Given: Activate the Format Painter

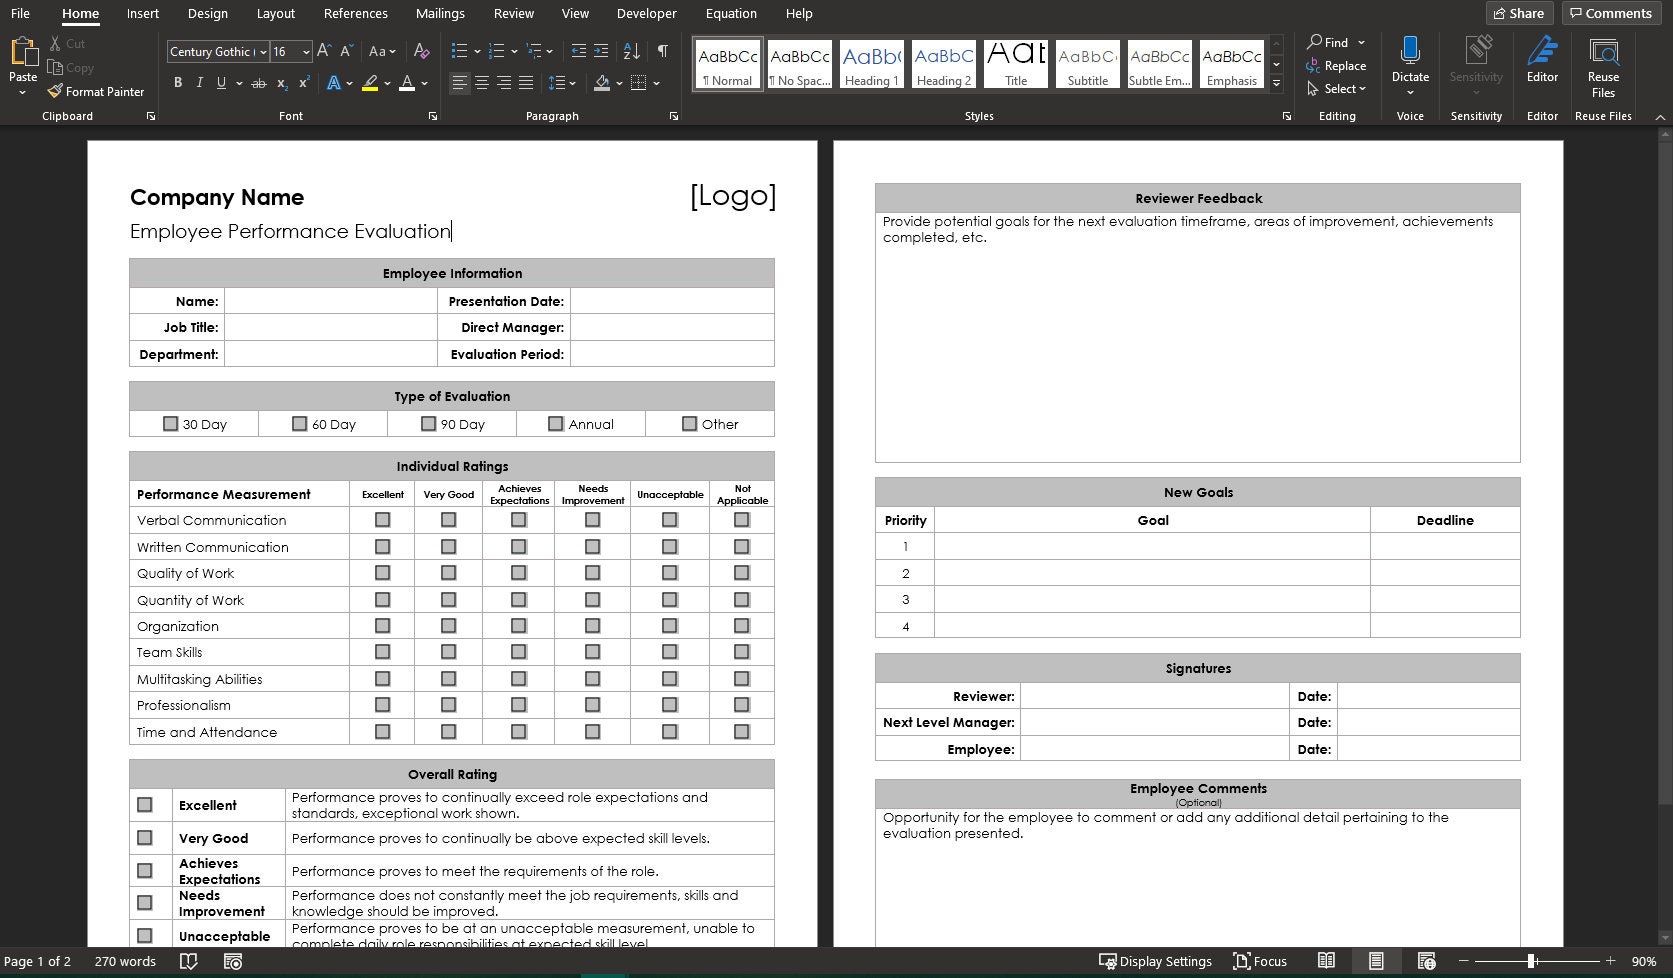Looking at the screenshot, I should tap(96, 91).
